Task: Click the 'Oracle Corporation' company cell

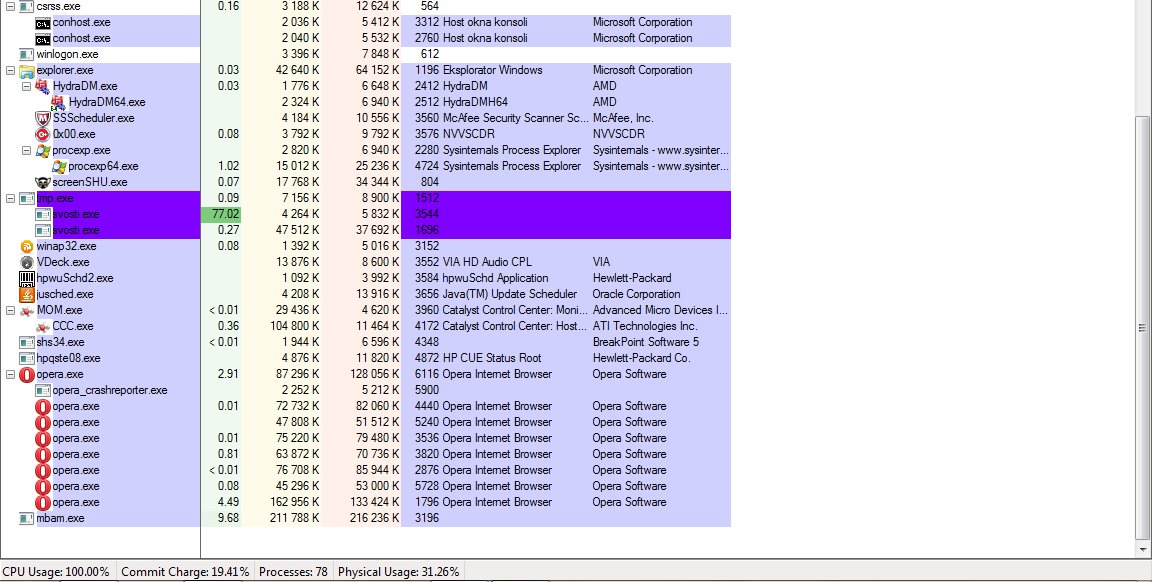Action: pyautogui.click(x=636, y=295)
